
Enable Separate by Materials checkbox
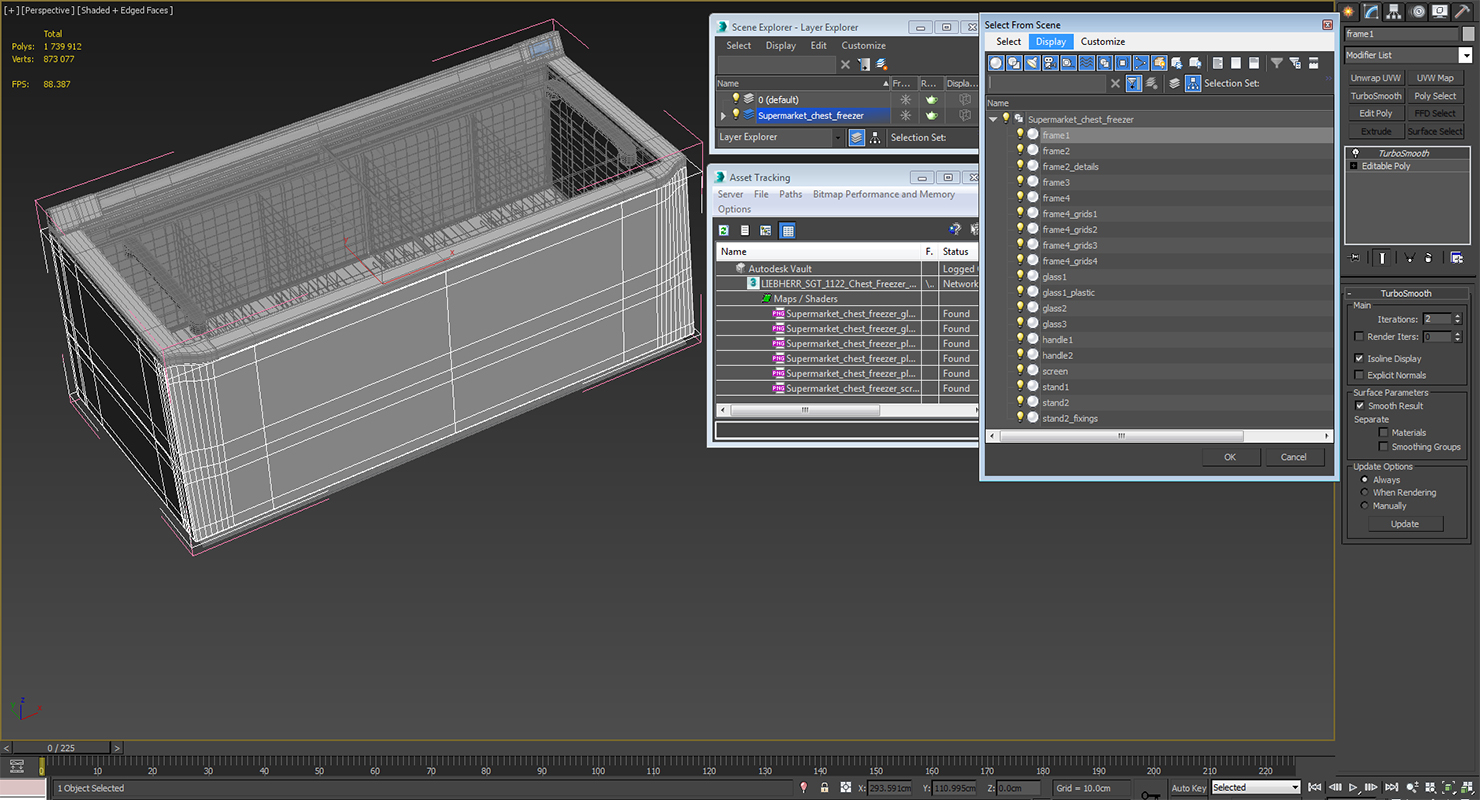1384,433
